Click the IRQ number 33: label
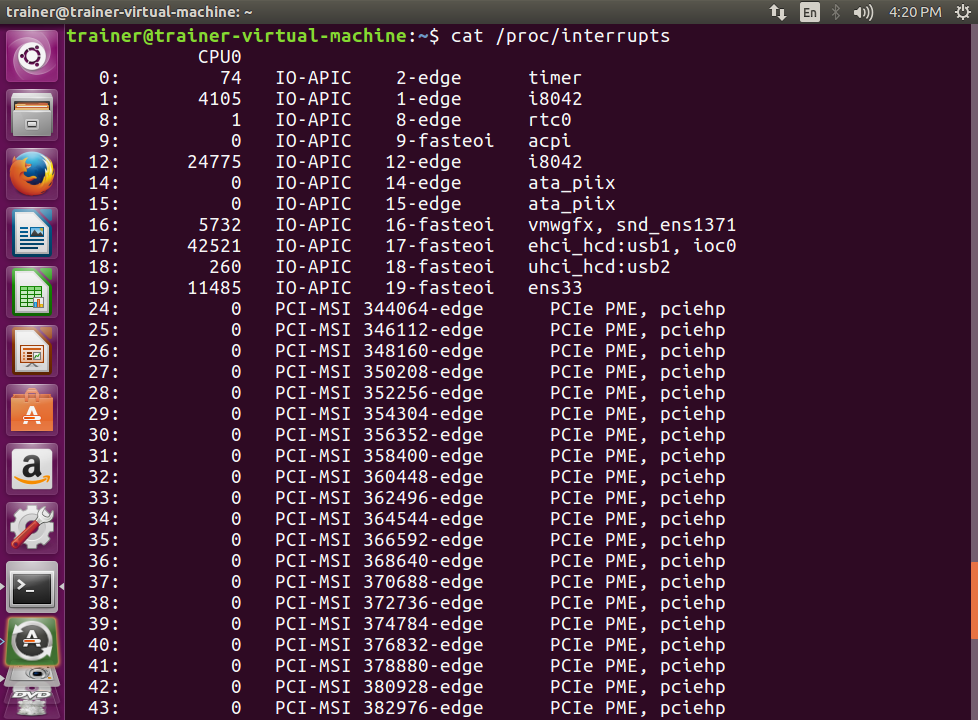The height and width of the screenshot is (720, 978). 104,498
